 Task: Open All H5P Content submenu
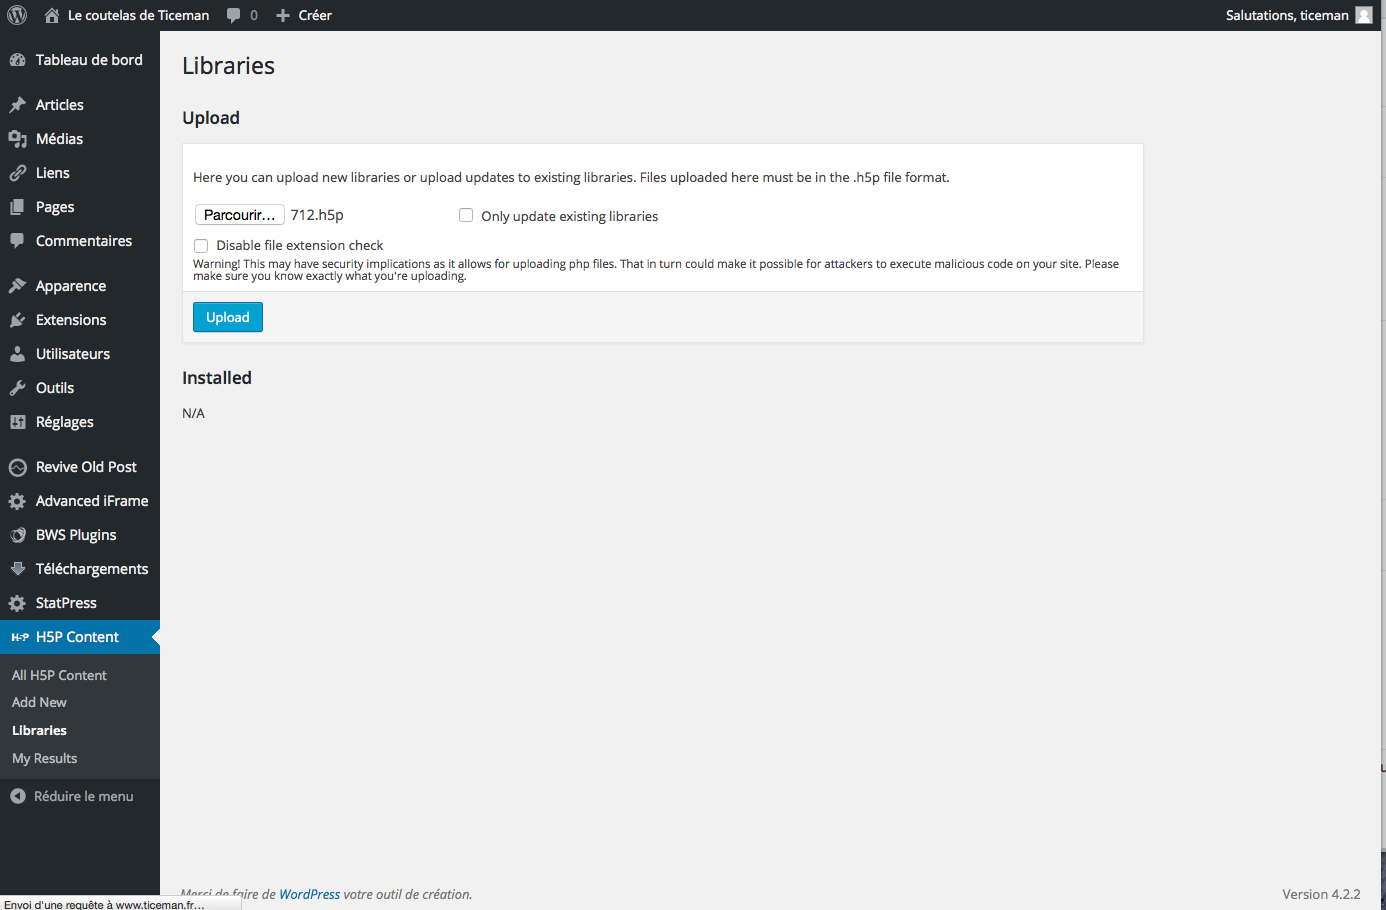(59, 675)
